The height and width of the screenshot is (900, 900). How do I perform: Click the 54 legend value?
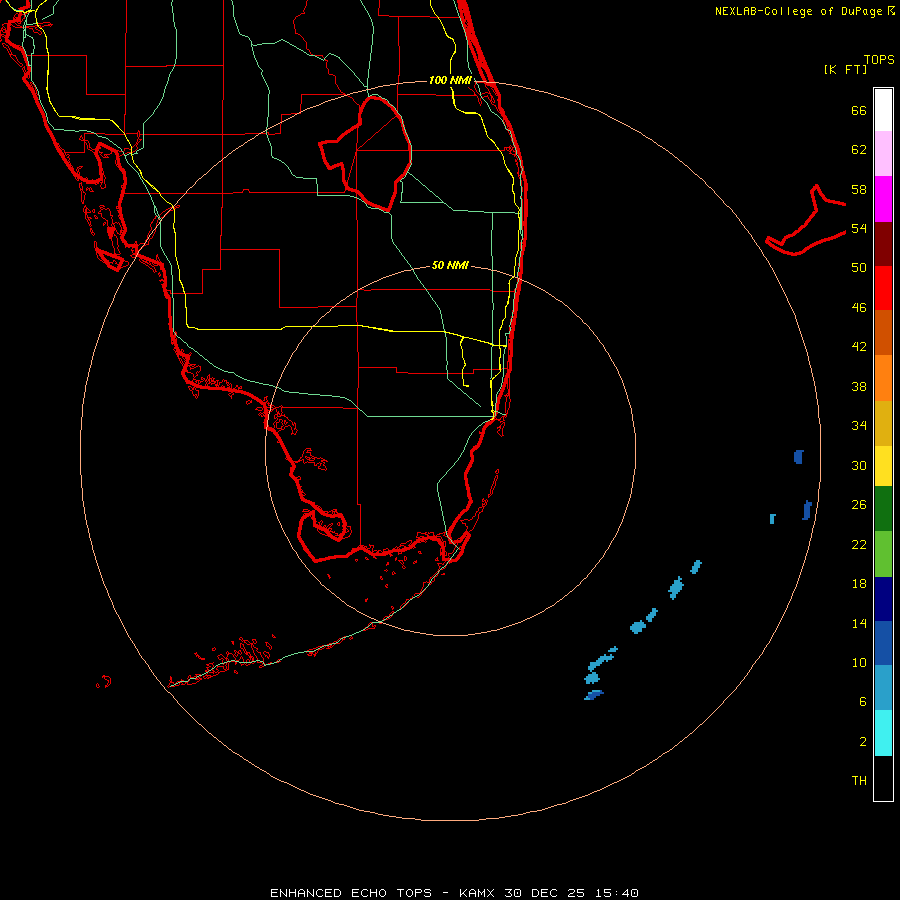point(859,228)
